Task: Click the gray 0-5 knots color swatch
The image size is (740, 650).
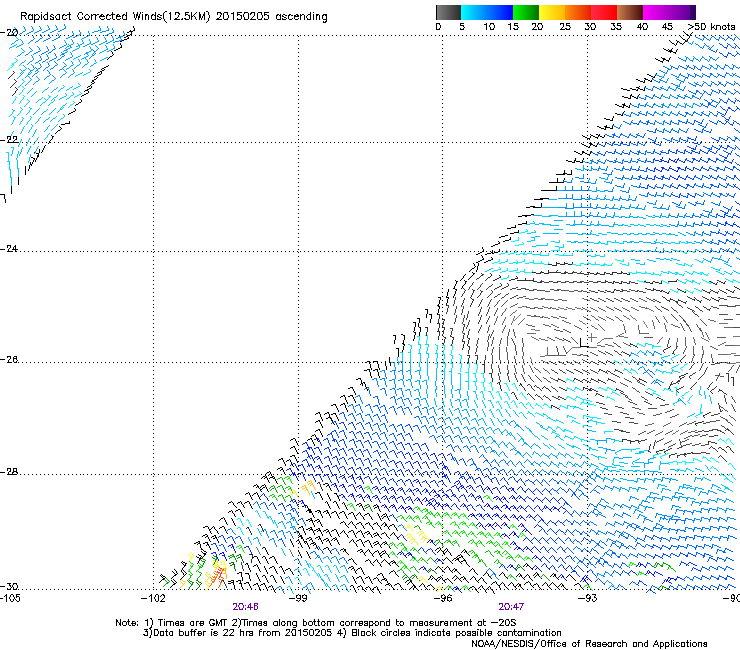Action: coord(448,12)
